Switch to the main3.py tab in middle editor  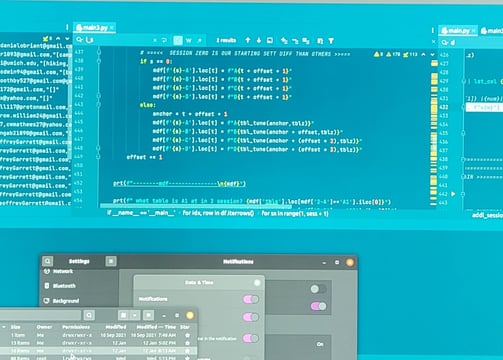pyautogui.click(x=94, y=28)
